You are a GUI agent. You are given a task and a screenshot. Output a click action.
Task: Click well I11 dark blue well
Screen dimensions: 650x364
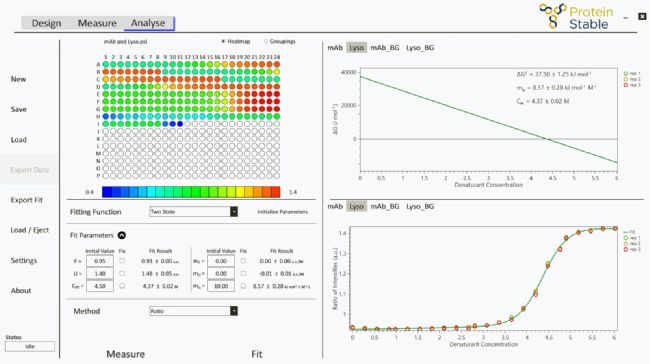coord(180,124)
